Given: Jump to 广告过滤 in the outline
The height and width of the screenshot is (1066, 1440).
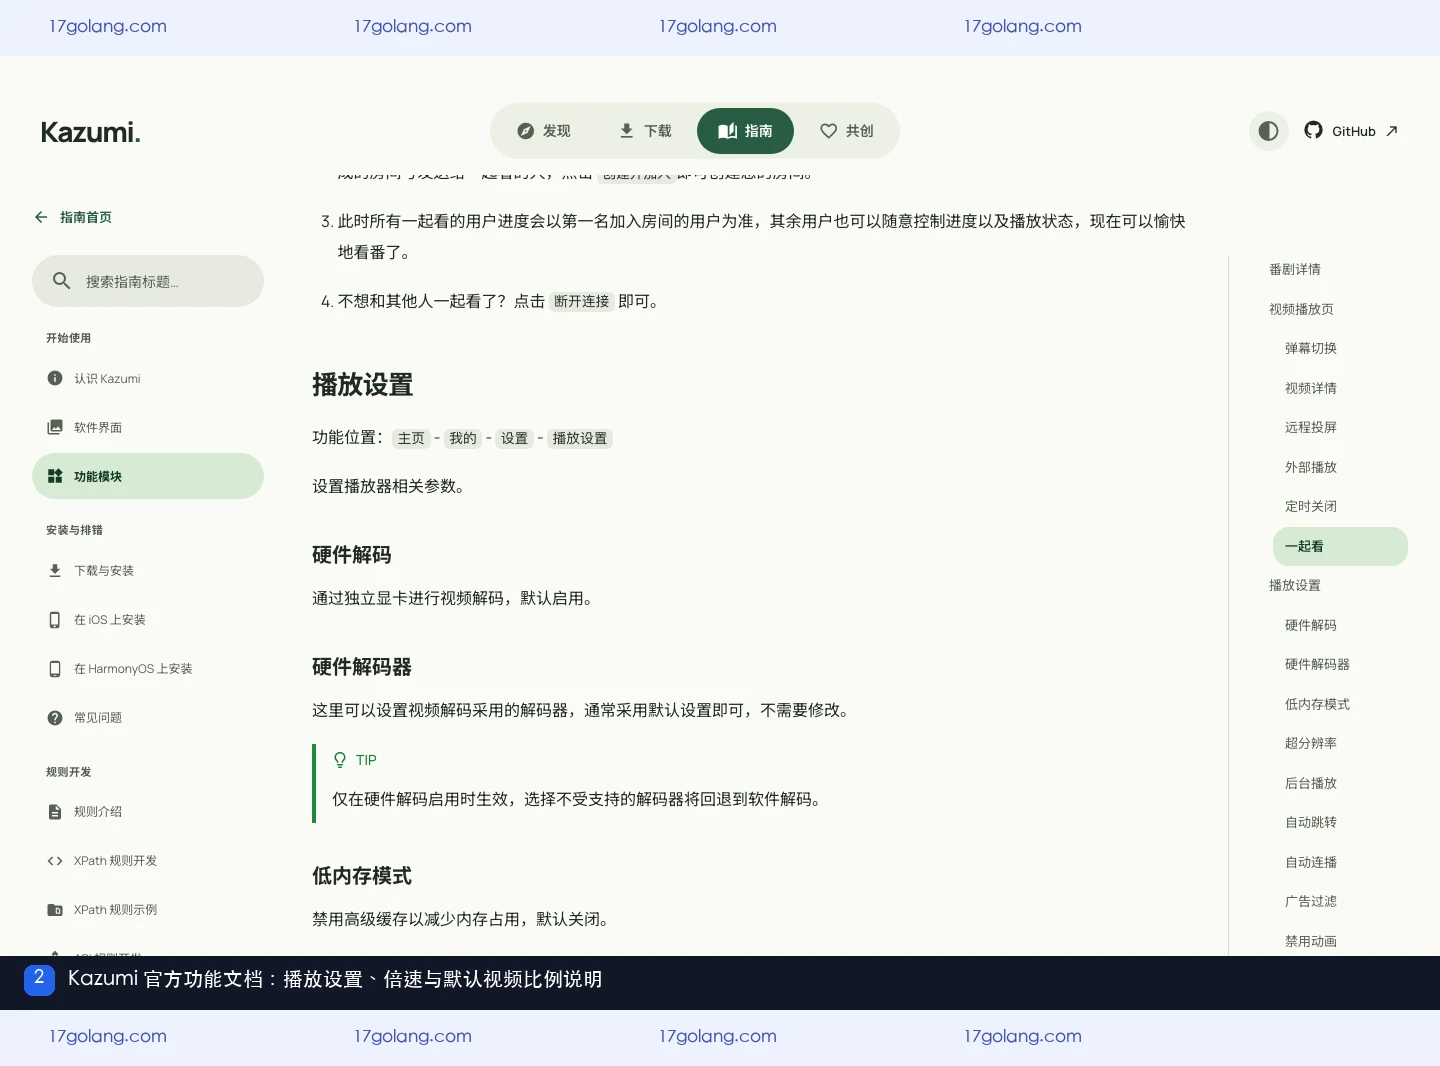Looking at the screenshot, I should pyautogui.click(x=1311, y=901).
